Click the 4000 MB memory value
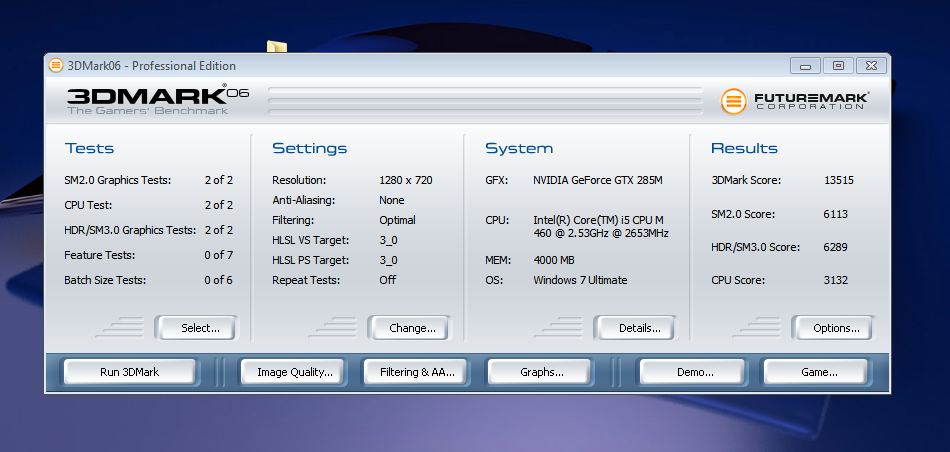 554,260
